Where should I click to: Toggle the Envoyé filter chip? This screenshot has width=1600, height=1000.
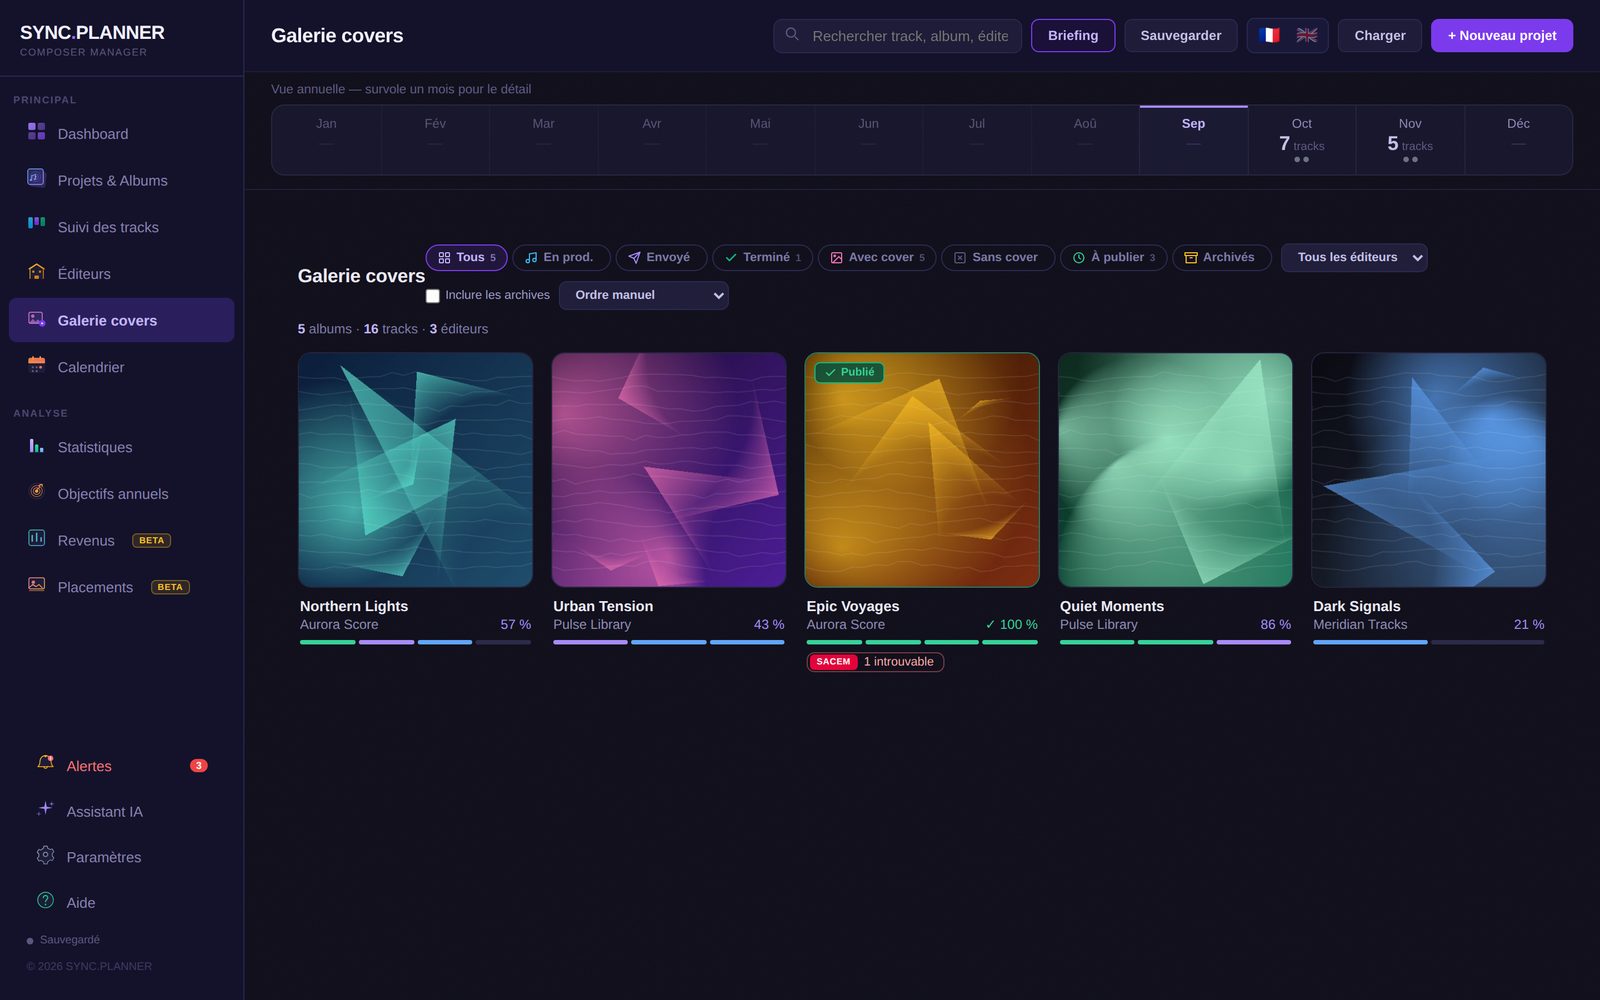click(661, 258)
